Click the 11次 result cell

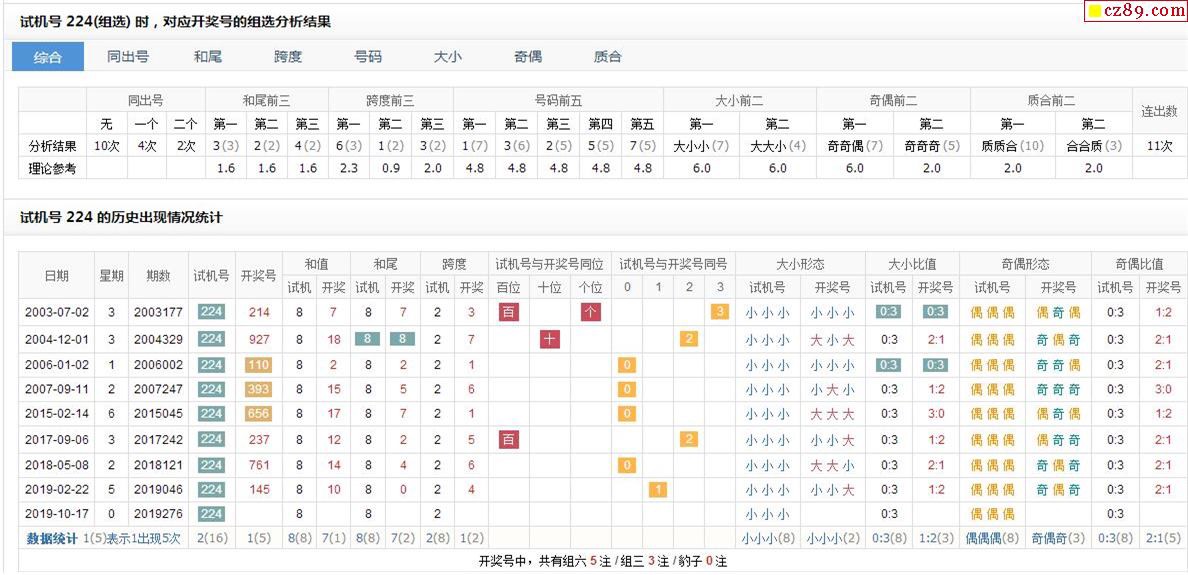pyautogui.click(x=1158, y=146)
